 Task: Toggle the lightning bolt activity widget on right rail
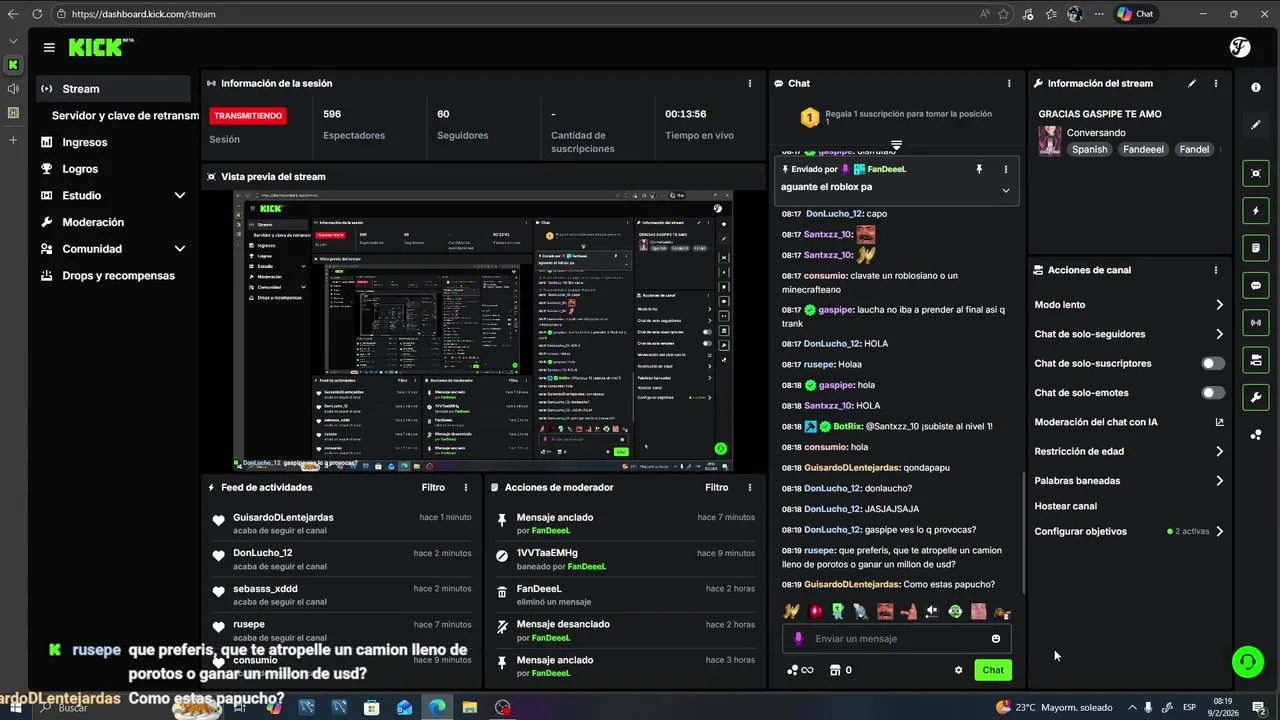[1256, 211]
